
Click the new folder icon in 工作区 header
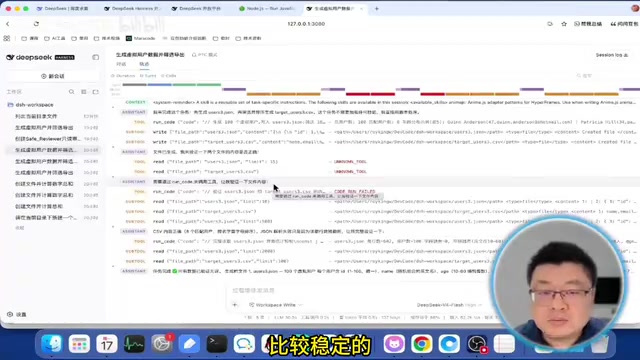pos(96,92)
